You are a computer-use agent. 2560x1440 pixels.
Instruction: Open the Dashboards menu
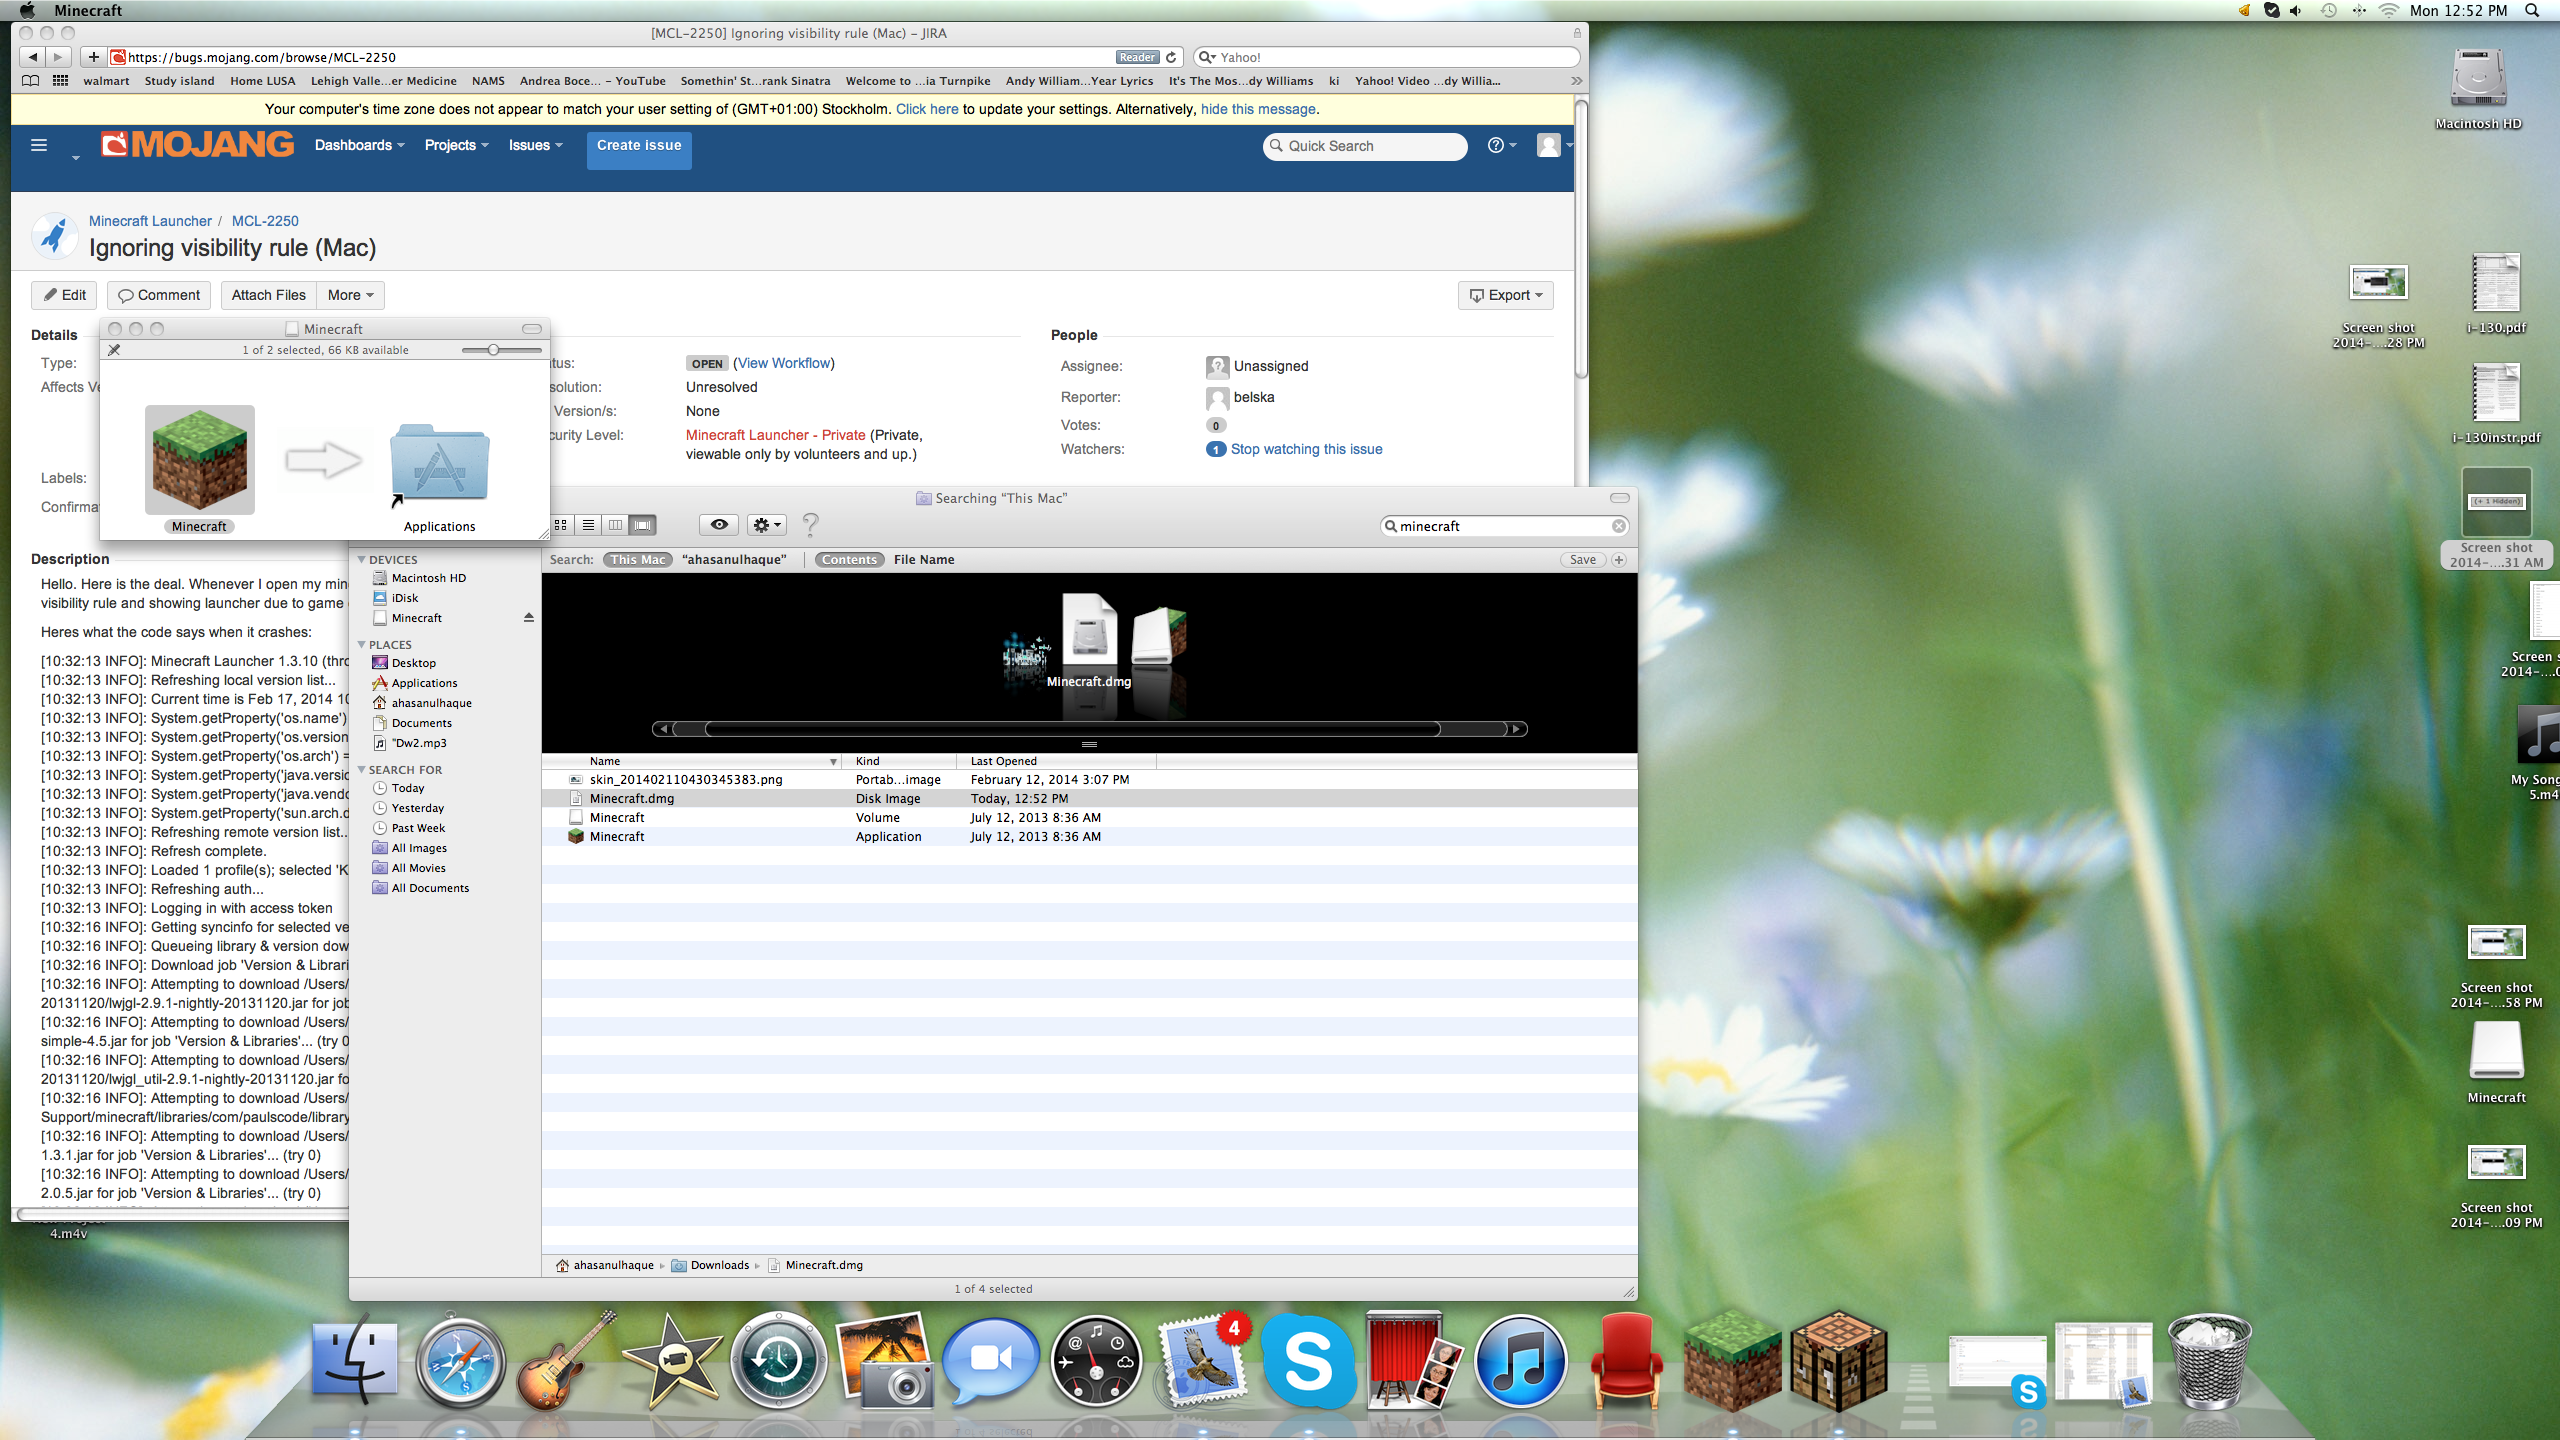click(360, 146)
